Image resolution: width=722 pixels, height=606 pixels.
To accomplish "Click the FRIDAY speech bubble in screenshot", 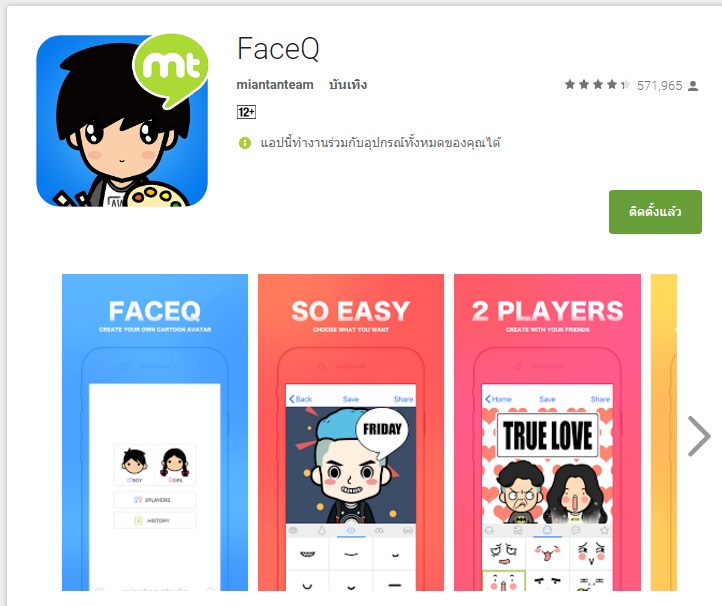I will pos(382,430).
